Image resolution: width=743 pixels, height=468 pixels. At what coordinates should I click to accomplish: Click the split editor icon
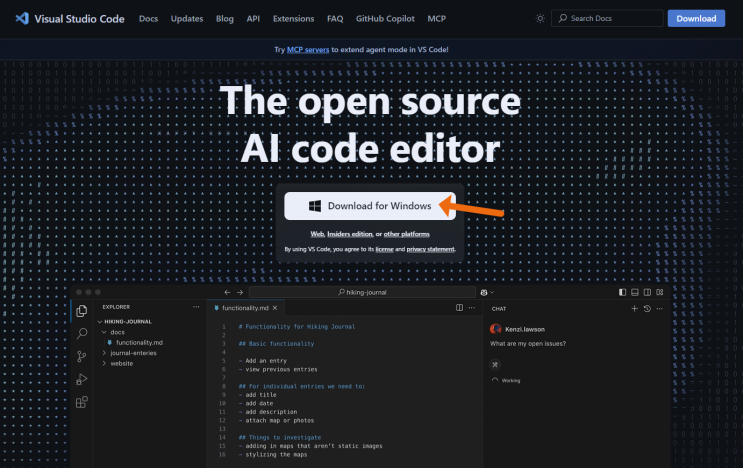(x=459, y=307)
